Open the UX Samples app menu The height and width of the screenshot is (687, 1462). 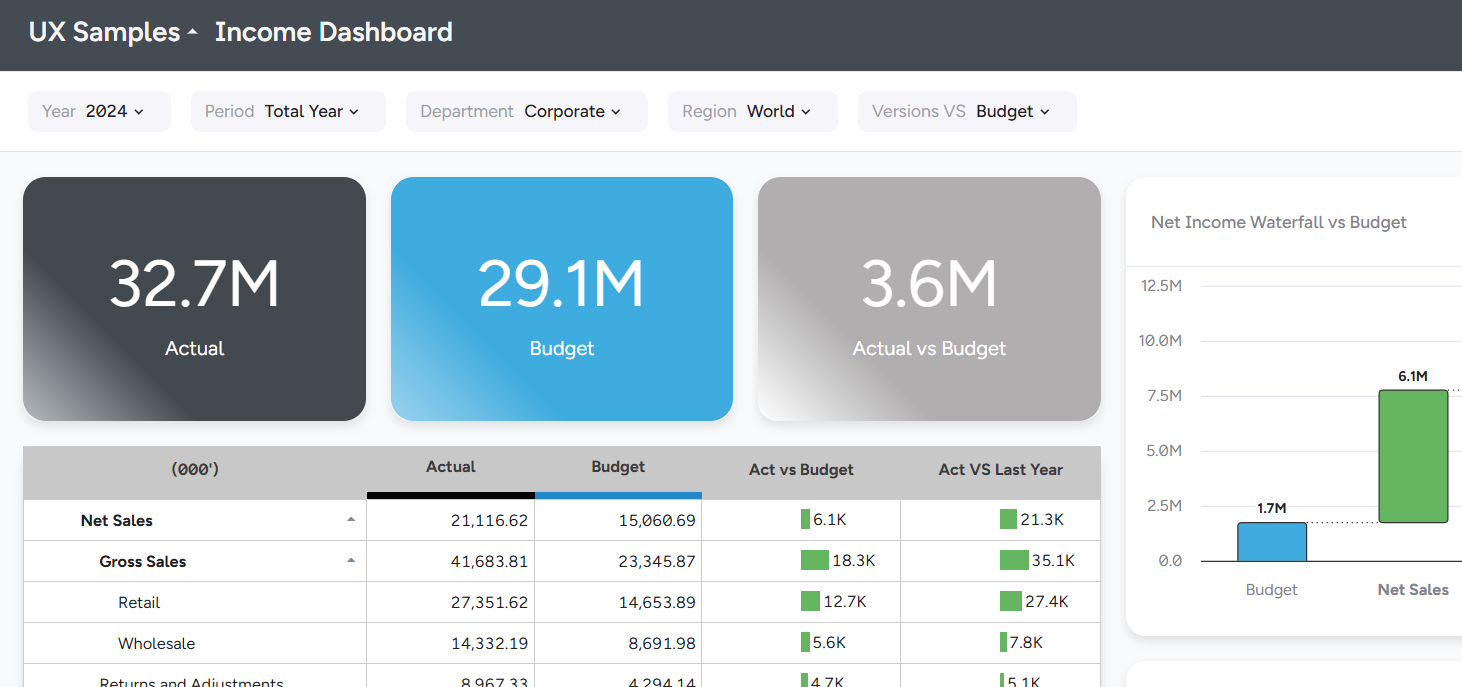pos(113,32)
